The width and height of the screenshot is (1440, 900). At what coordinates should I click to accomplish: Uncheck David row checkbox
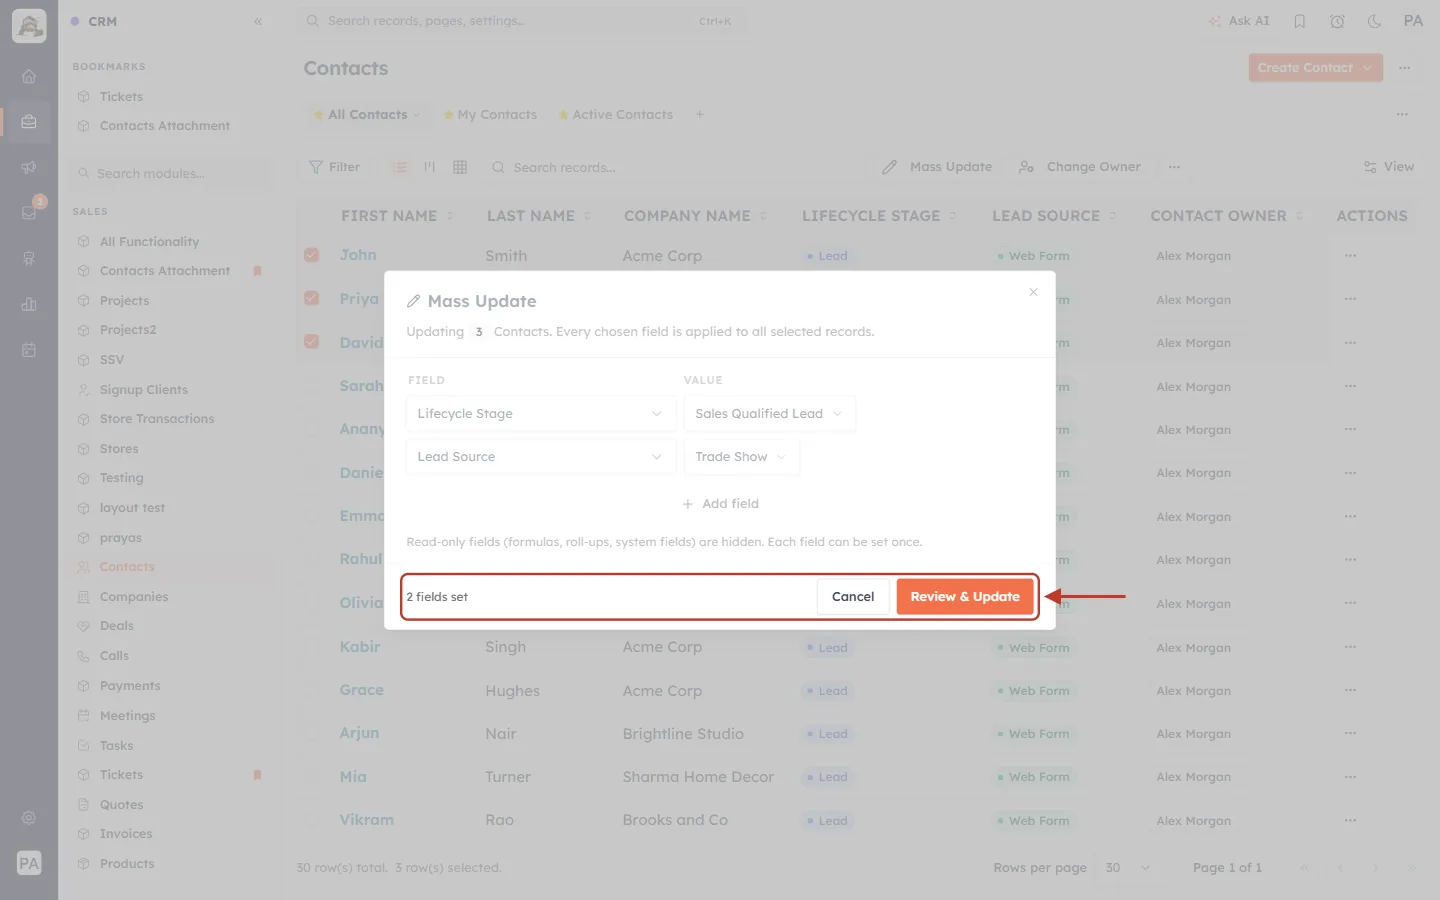pos(312,342)
